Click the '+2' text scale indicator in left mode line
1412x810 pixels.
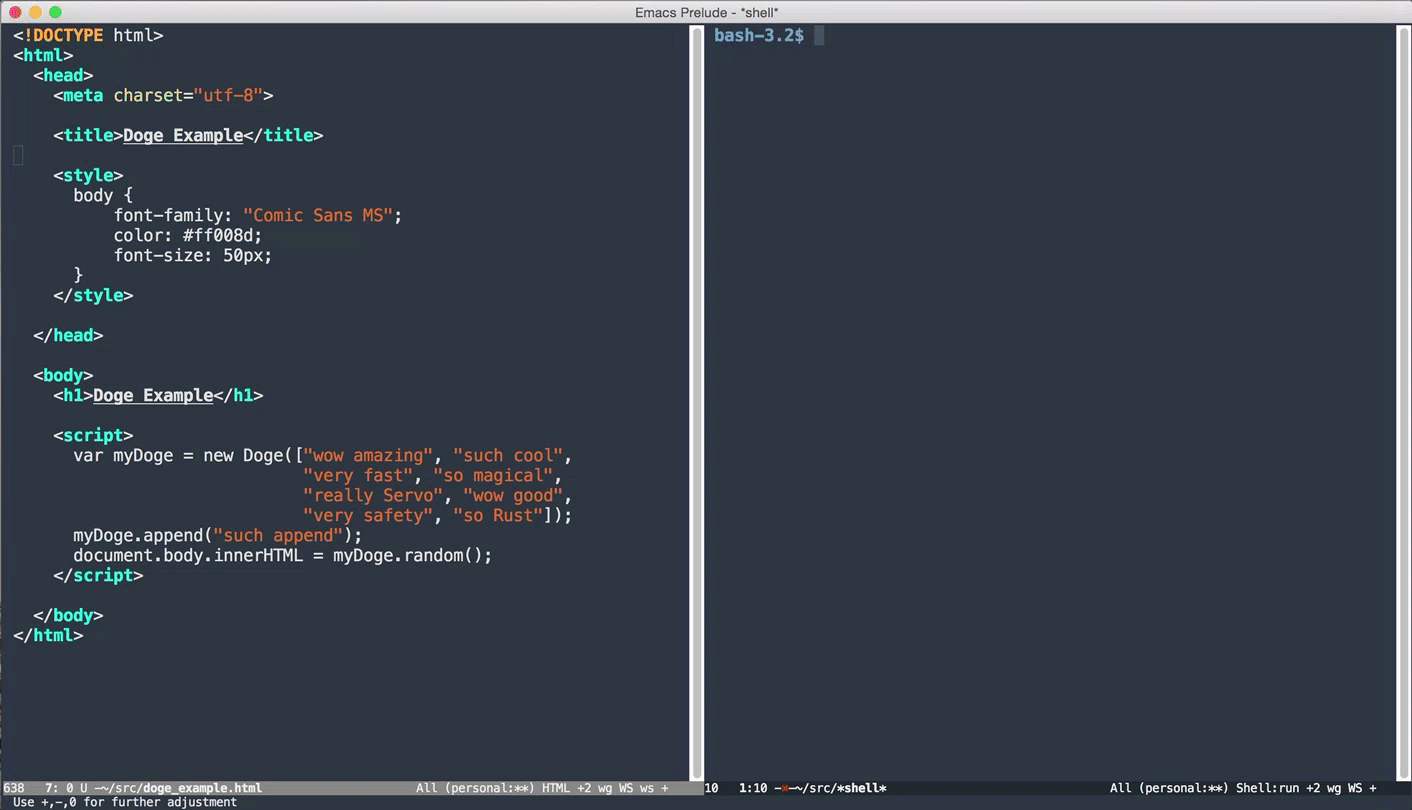coord(584,788)
